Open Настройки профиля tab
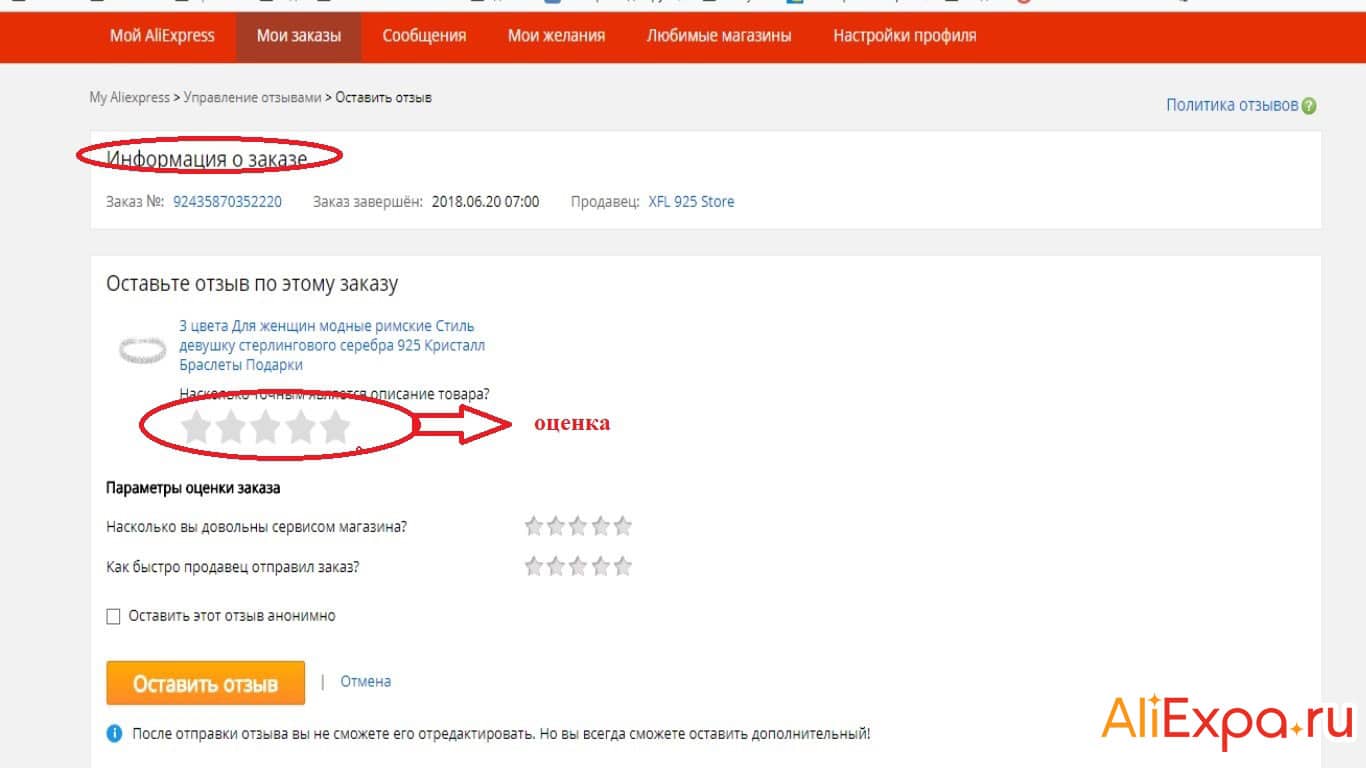This screenshot has width=1366, height=768. coord(905,36)
